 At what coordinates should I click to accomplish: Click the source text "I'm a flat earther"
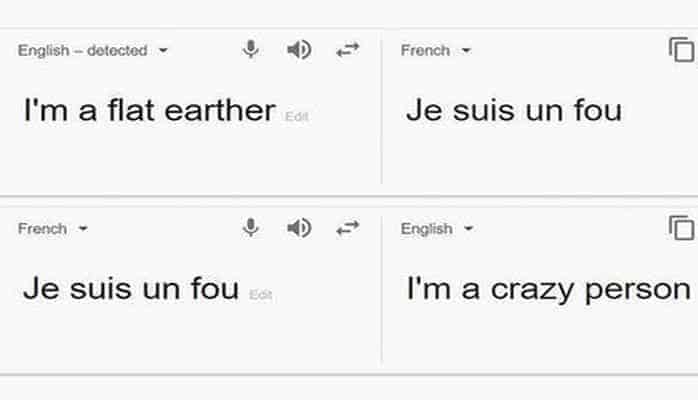pos(149,110)
